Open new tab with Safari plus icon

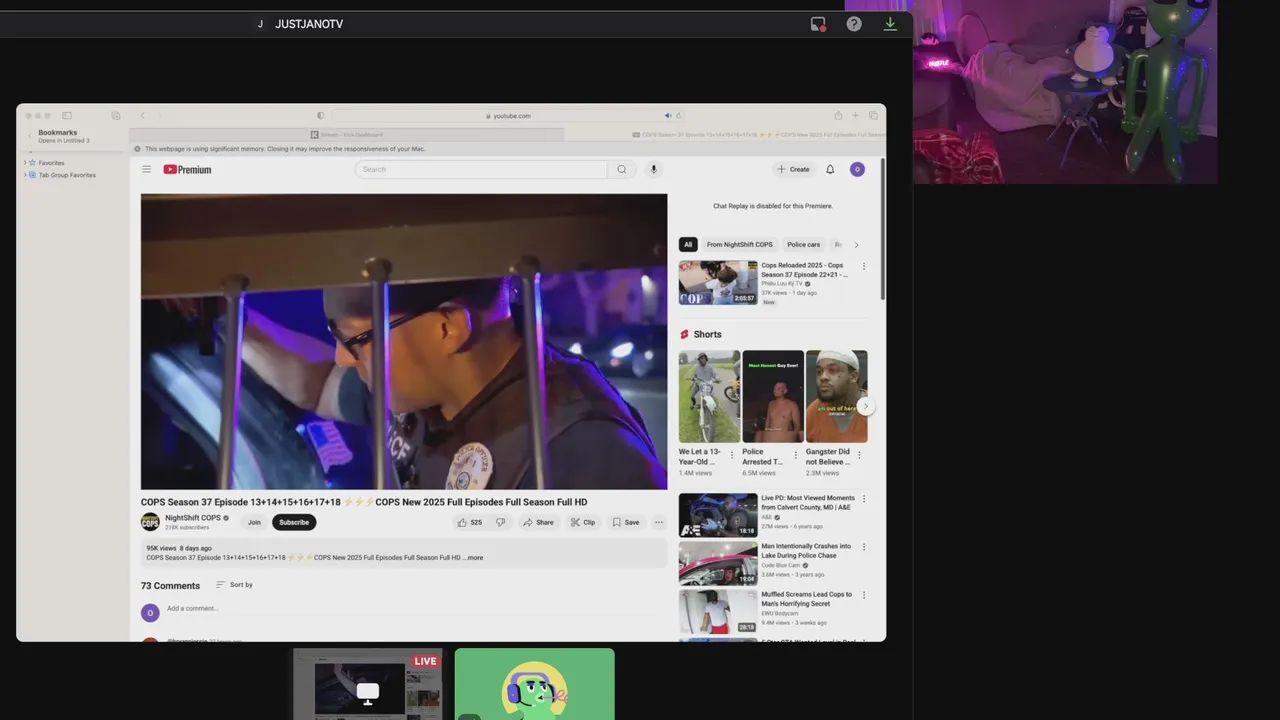click(x=855, y=116)
